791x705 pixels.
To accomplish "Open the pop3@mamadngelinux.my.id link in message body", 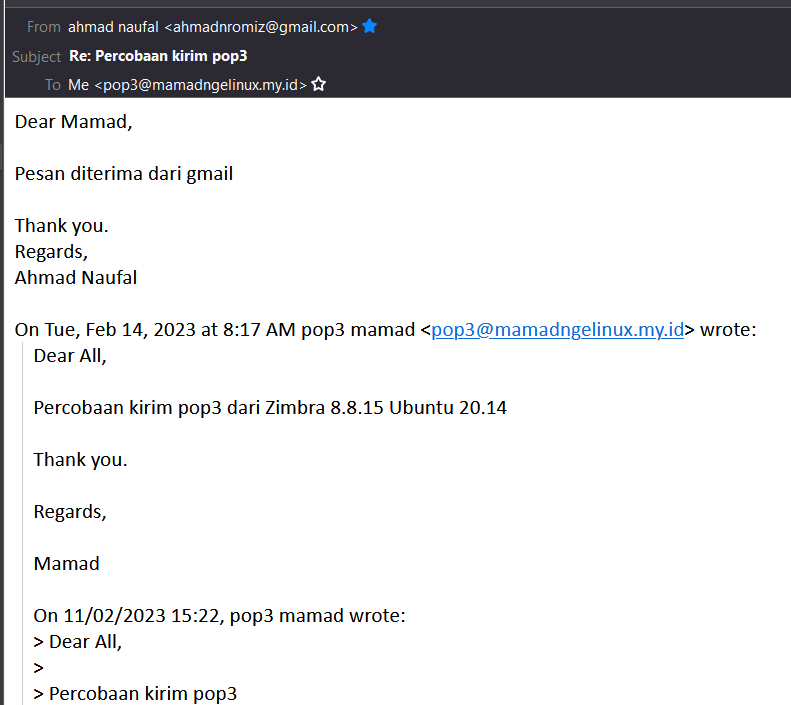I will click(557, 329).
